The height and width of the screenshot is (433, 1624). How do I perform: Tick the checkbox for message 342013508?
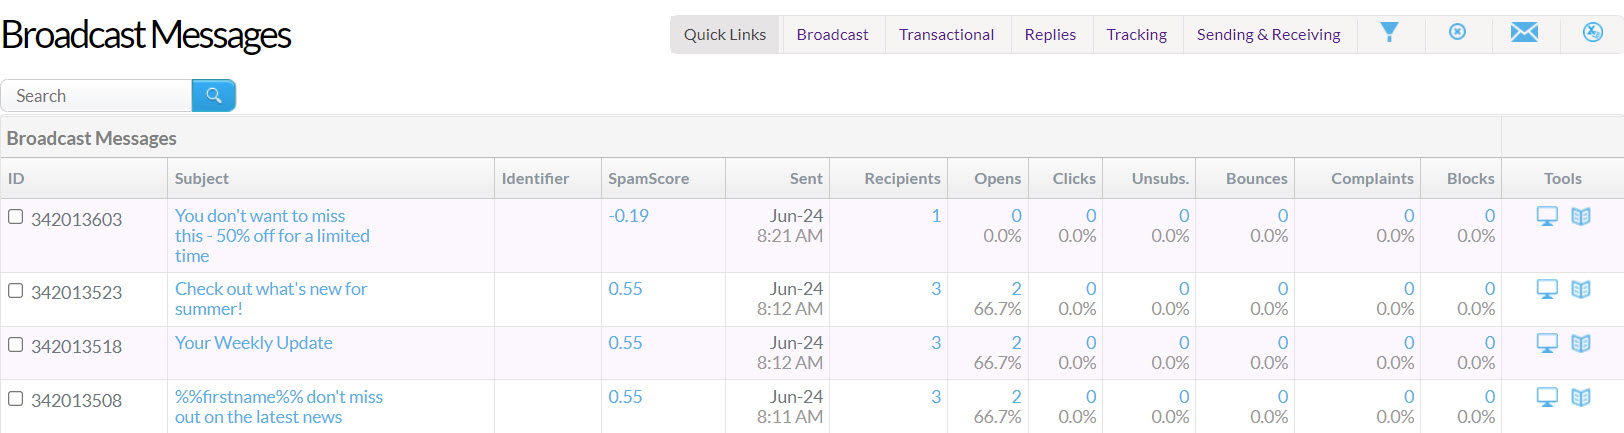pyautogui.click(x=16, y=399)
